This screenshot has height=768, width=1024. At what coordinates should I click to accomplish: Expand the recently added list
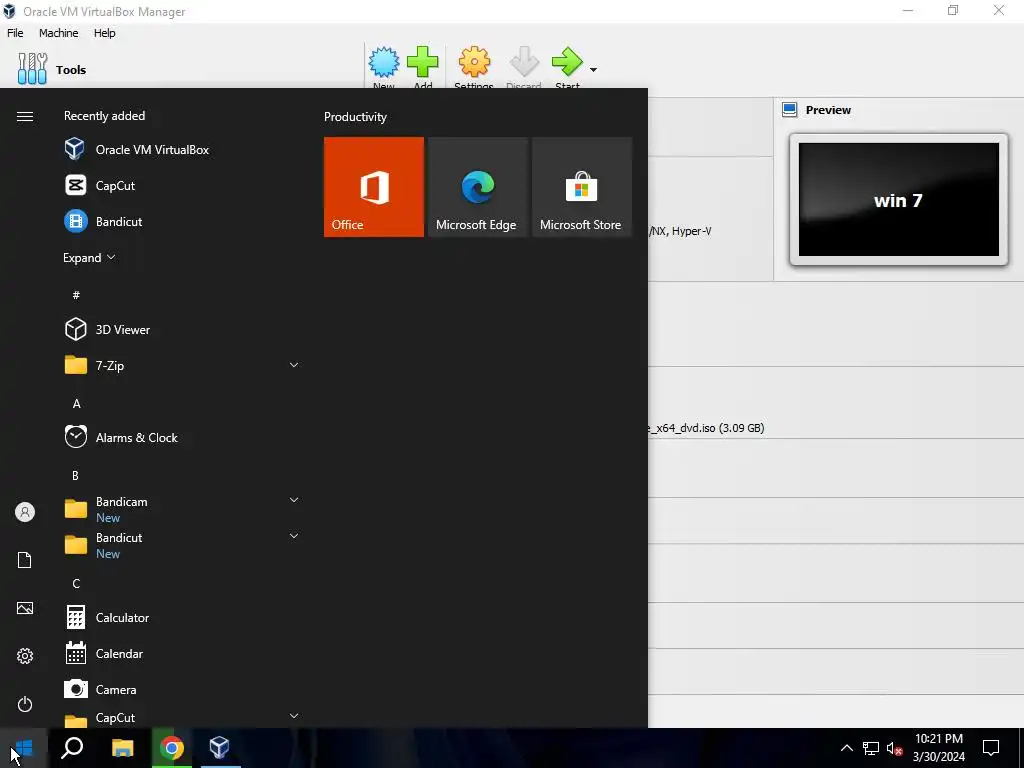tap(89, 257)
